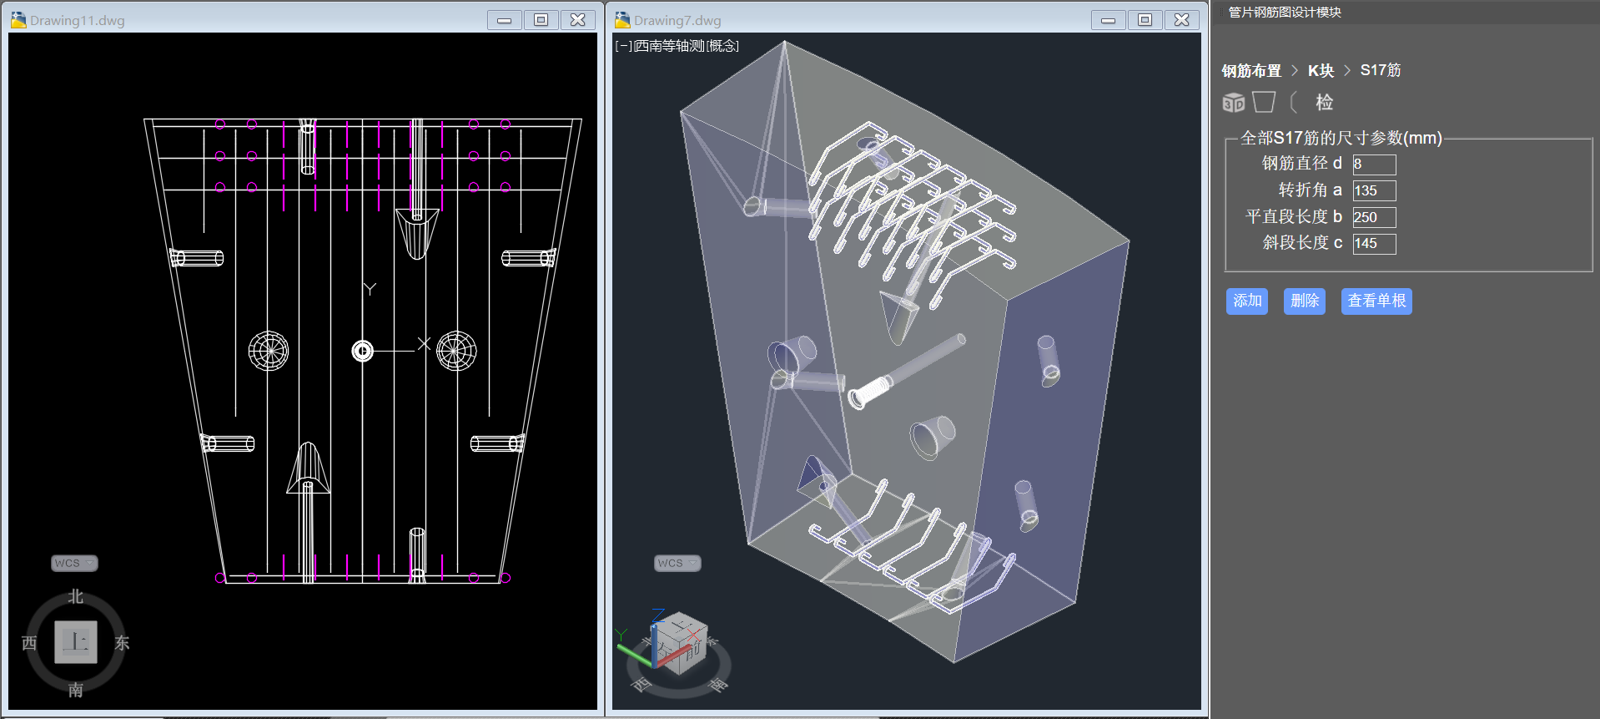This screenshot has height=719, width=1600.
Task: Click the trapezoid segment outline icon
Action: coord(1264,102)
